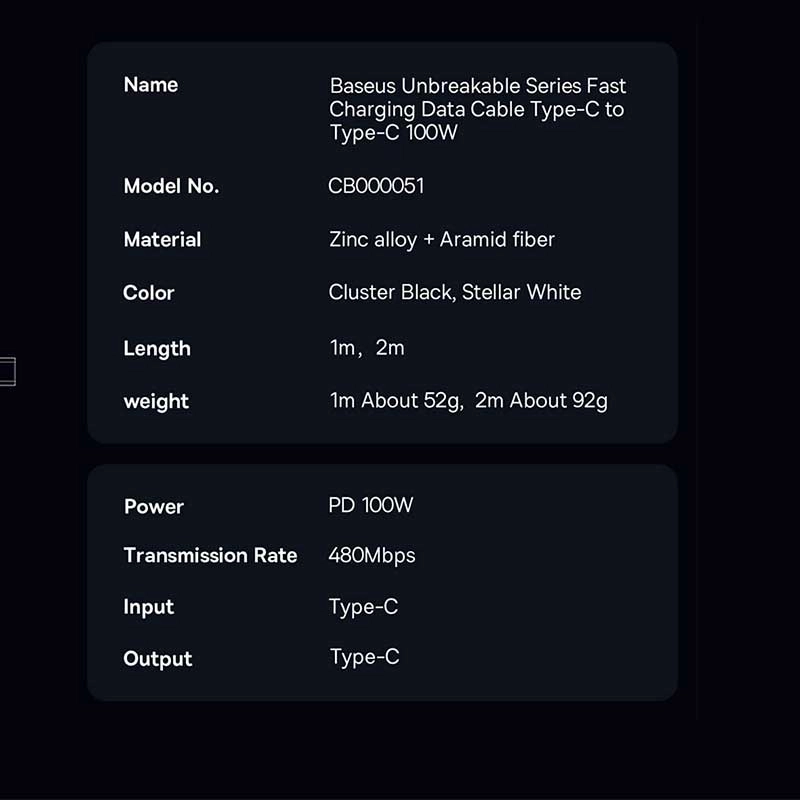Click the 1m, 2m length value
Image resolution: width=800 pixels, height=800 pixels.
(x=367, y=349)
